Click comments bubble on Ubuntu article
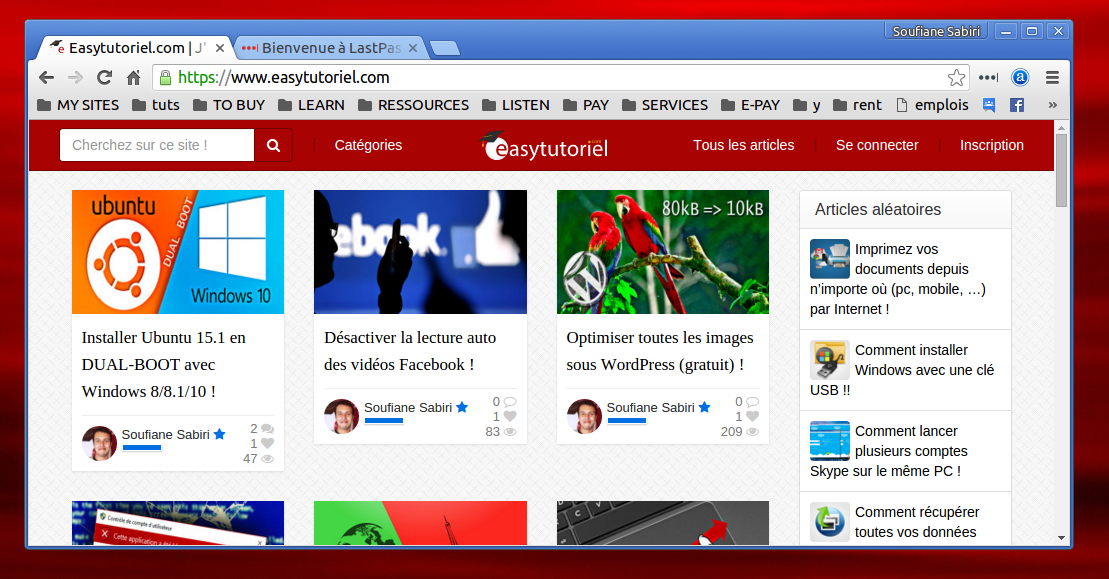This screenshot has width=1109, height=579. [x=267, y=428]
